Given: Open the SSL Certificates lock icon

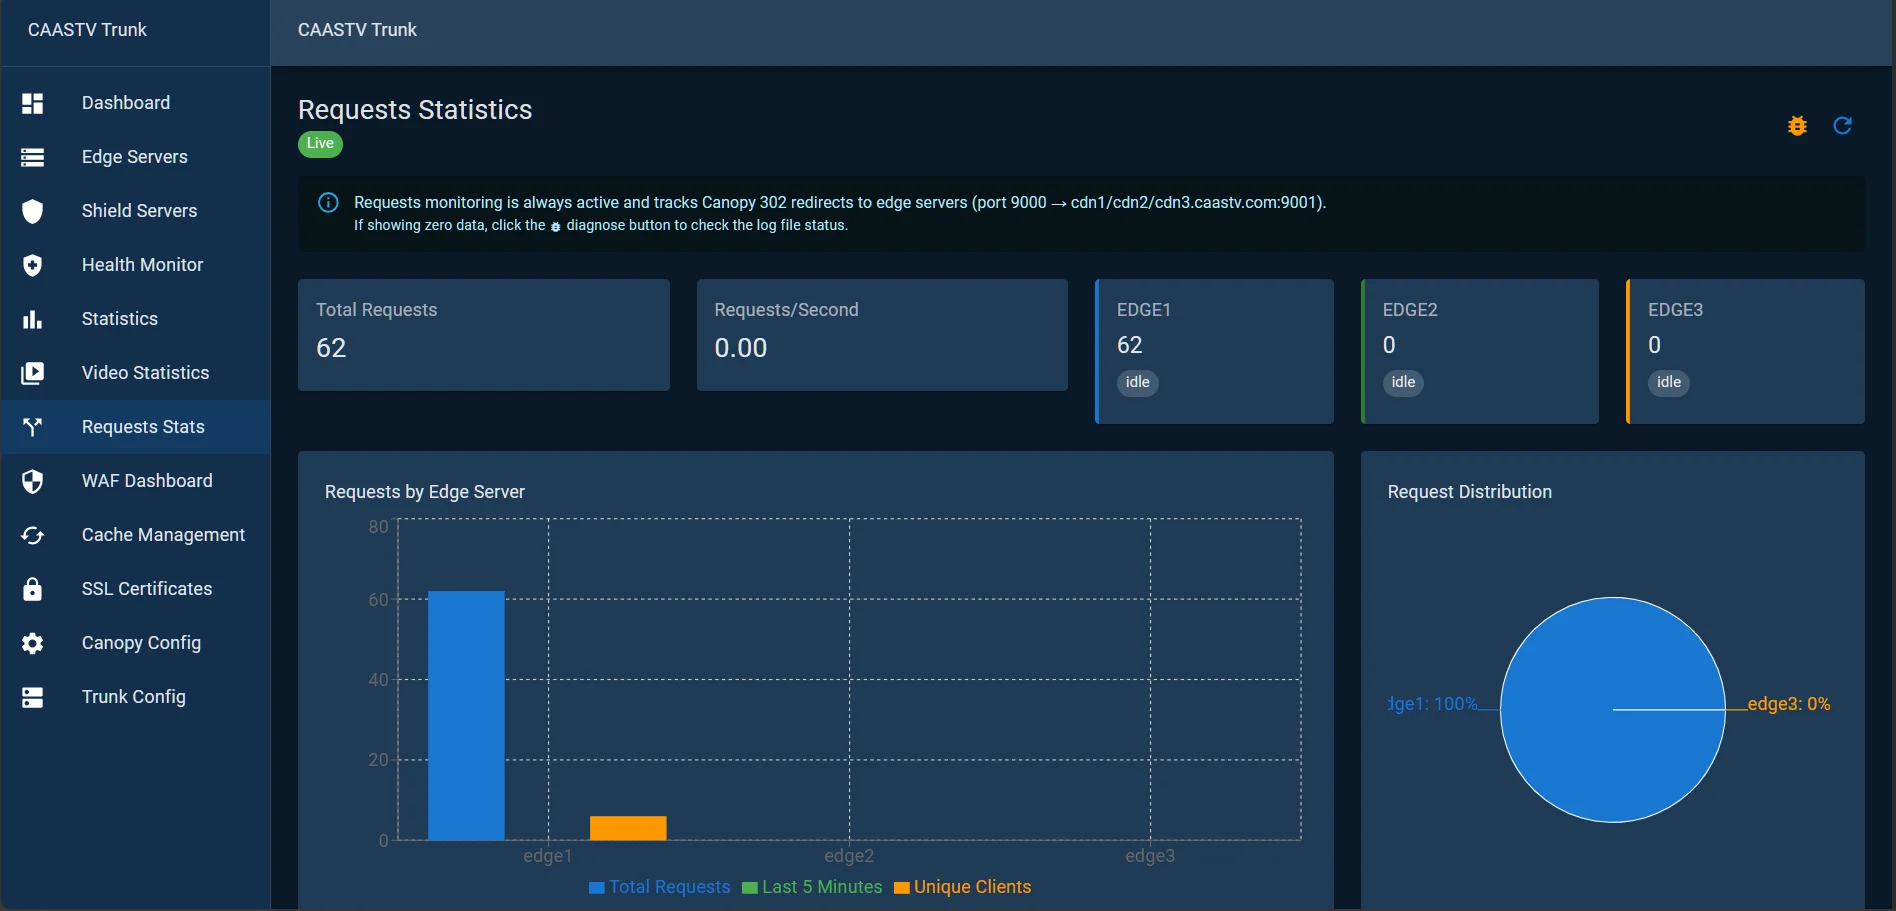Looking at the screenshot, I should tap(33, 589).
